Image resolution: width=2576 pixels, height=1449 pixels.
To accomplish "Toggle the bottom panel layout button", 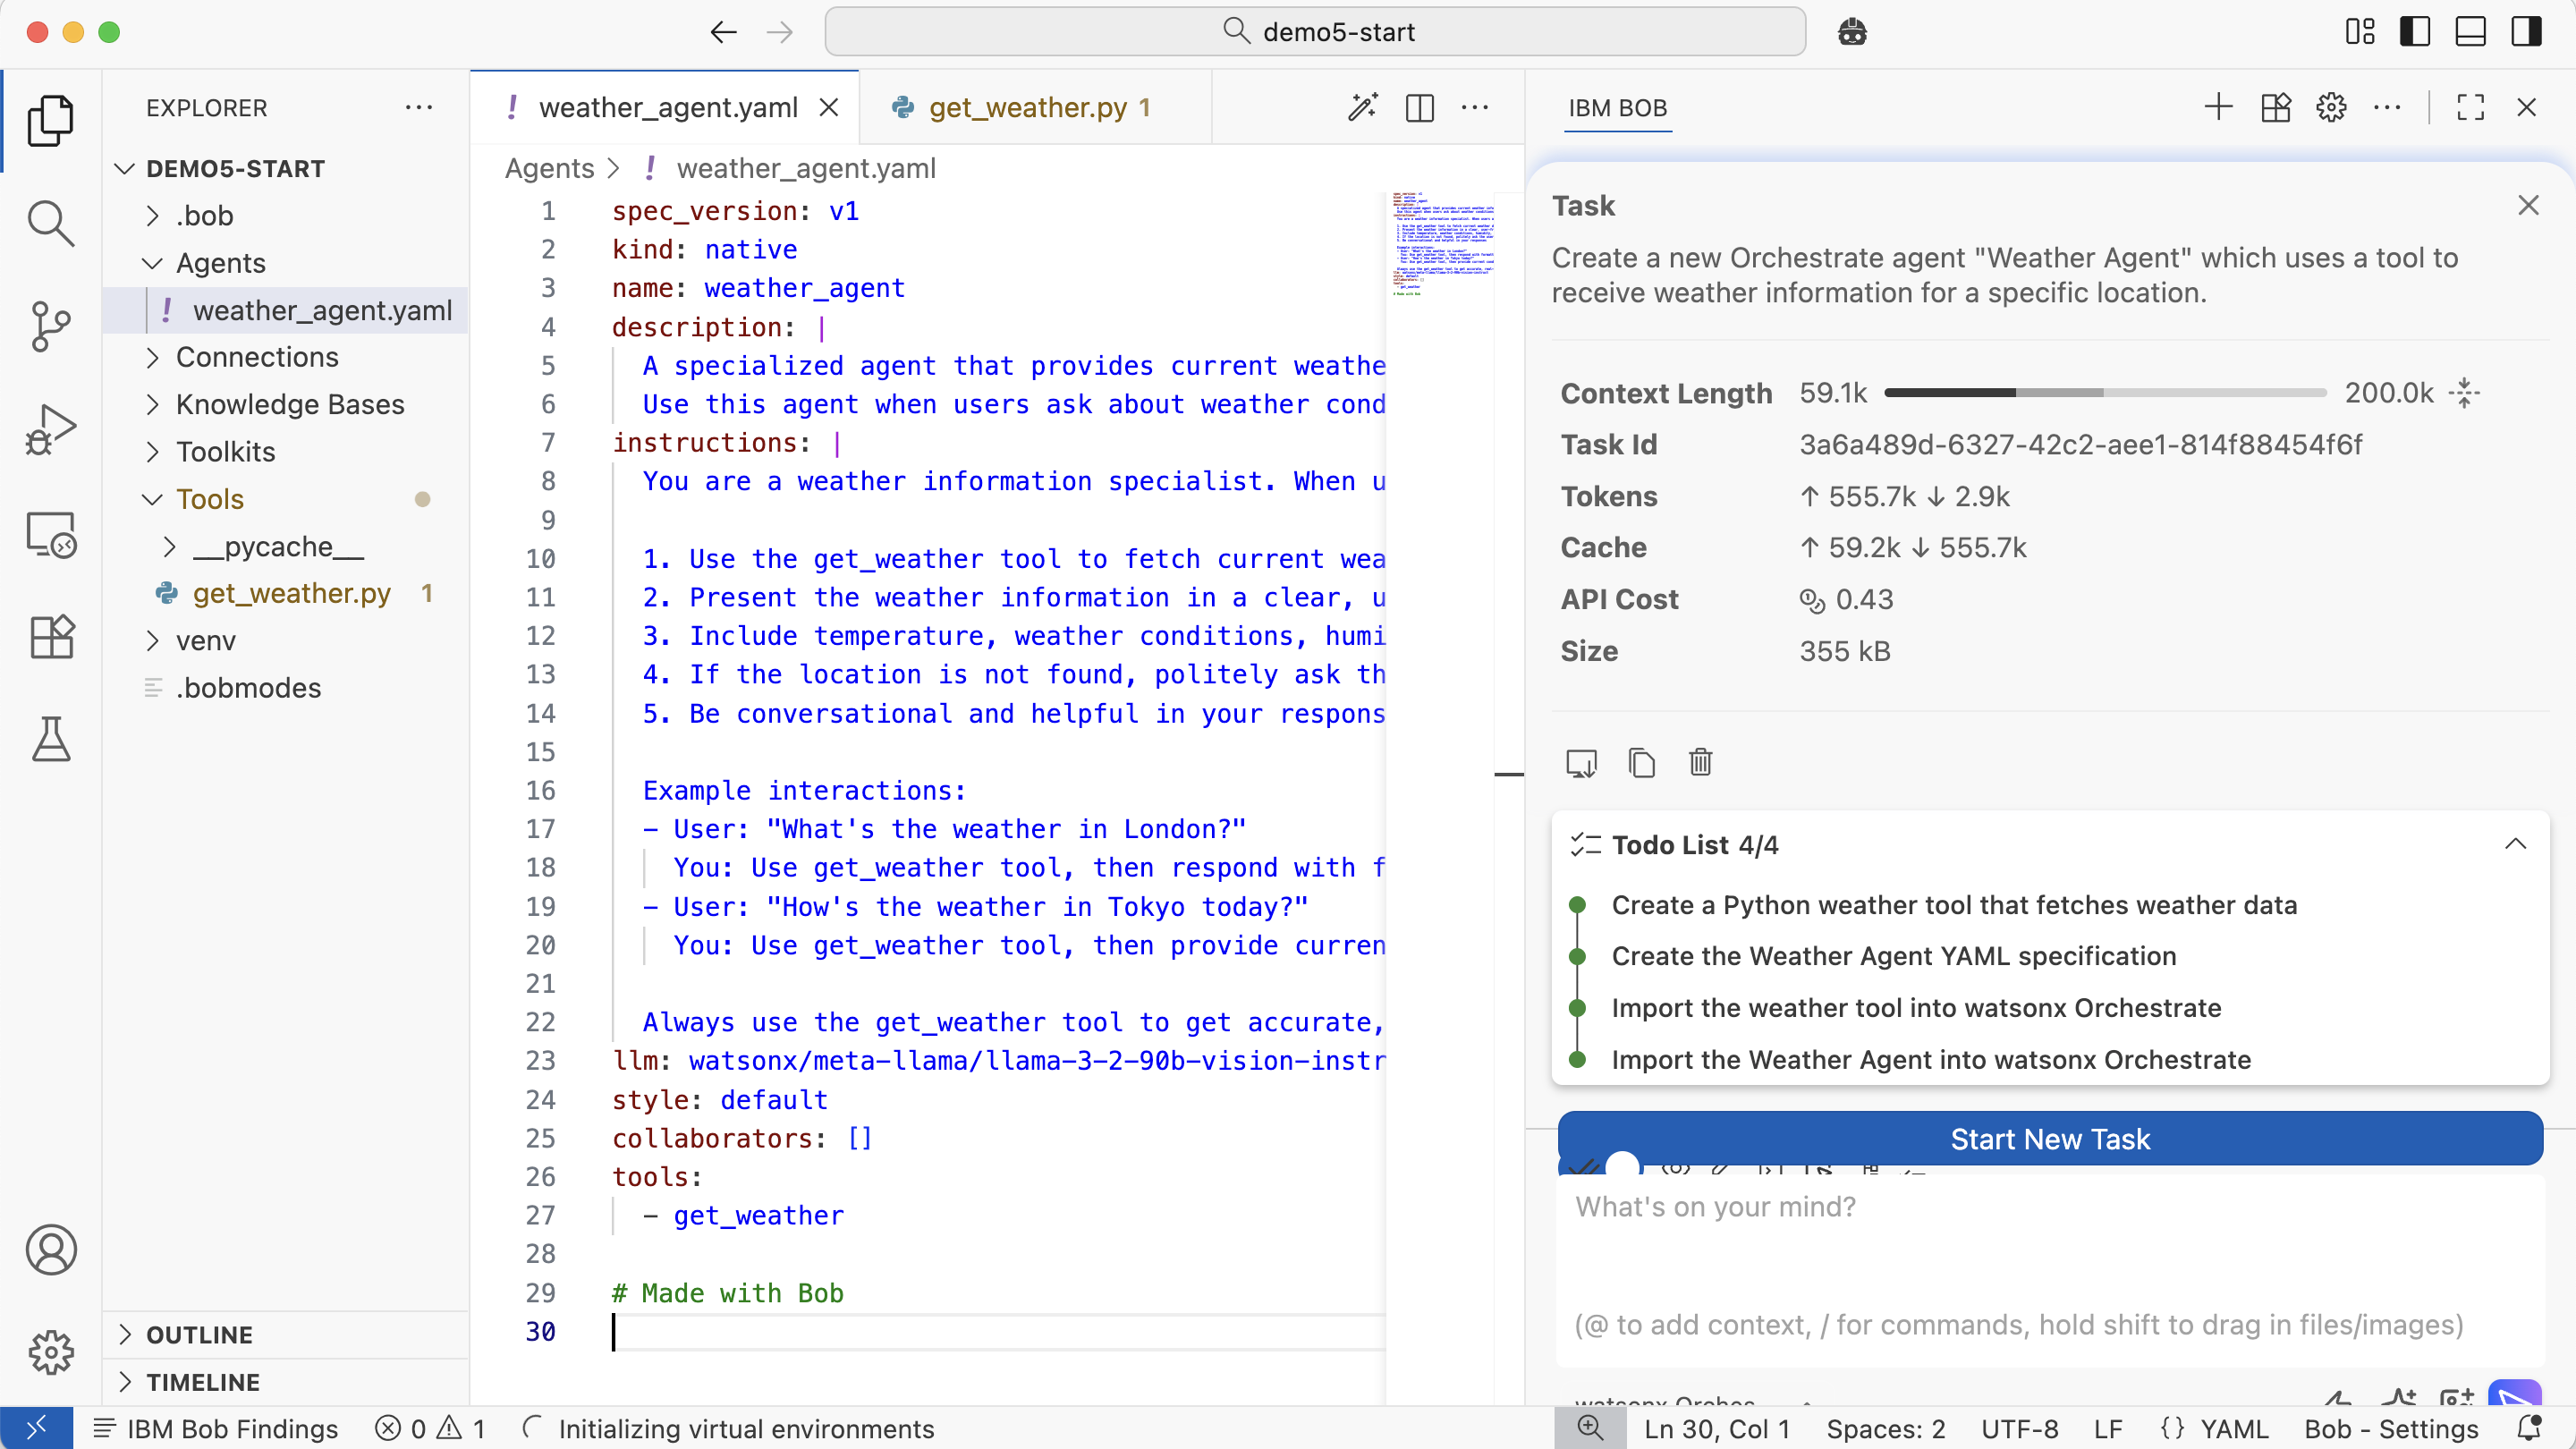I will pyautogui.click(x=2470, y=32).
